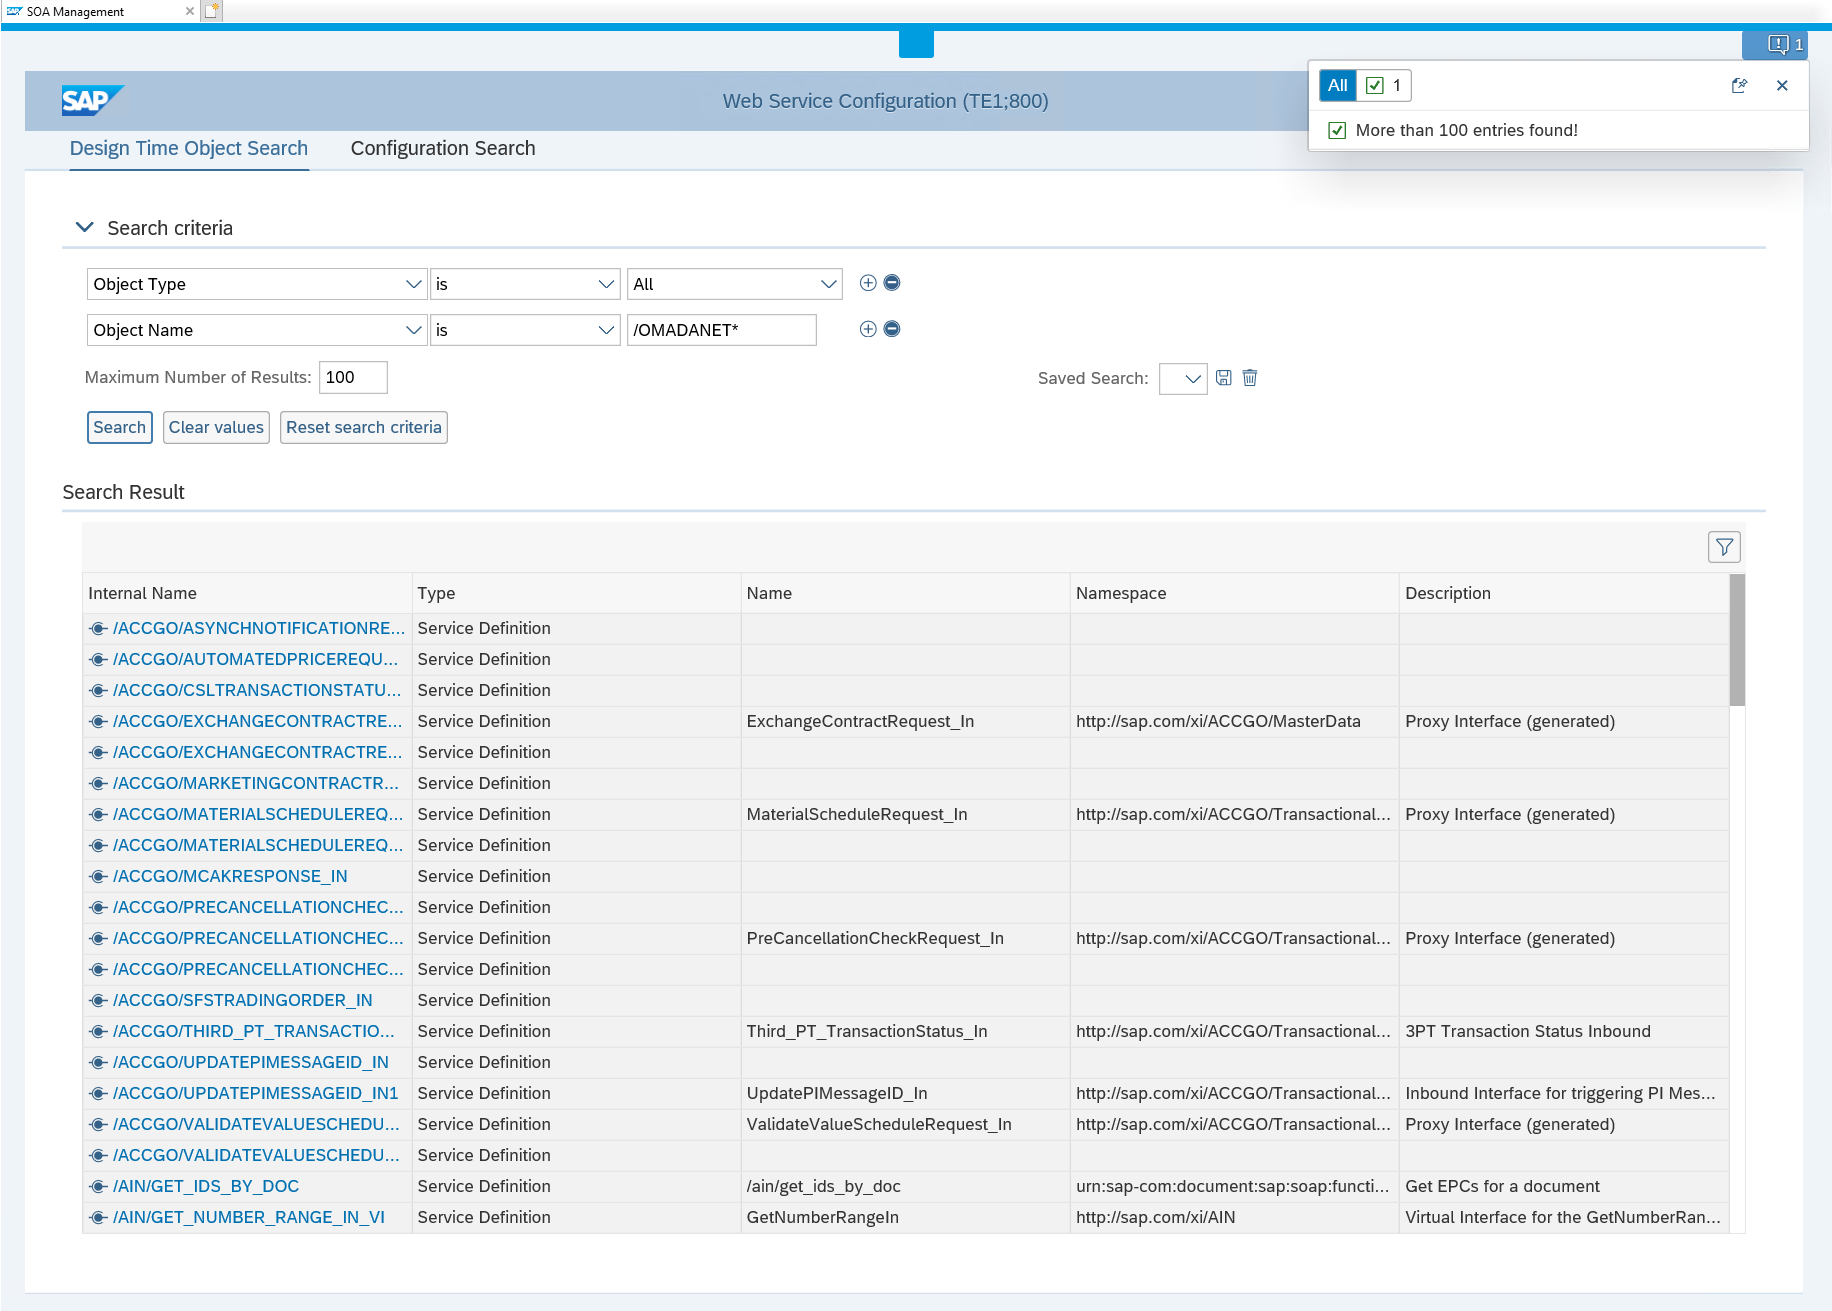Close the SOA Management browser tab

pos(190,11)
